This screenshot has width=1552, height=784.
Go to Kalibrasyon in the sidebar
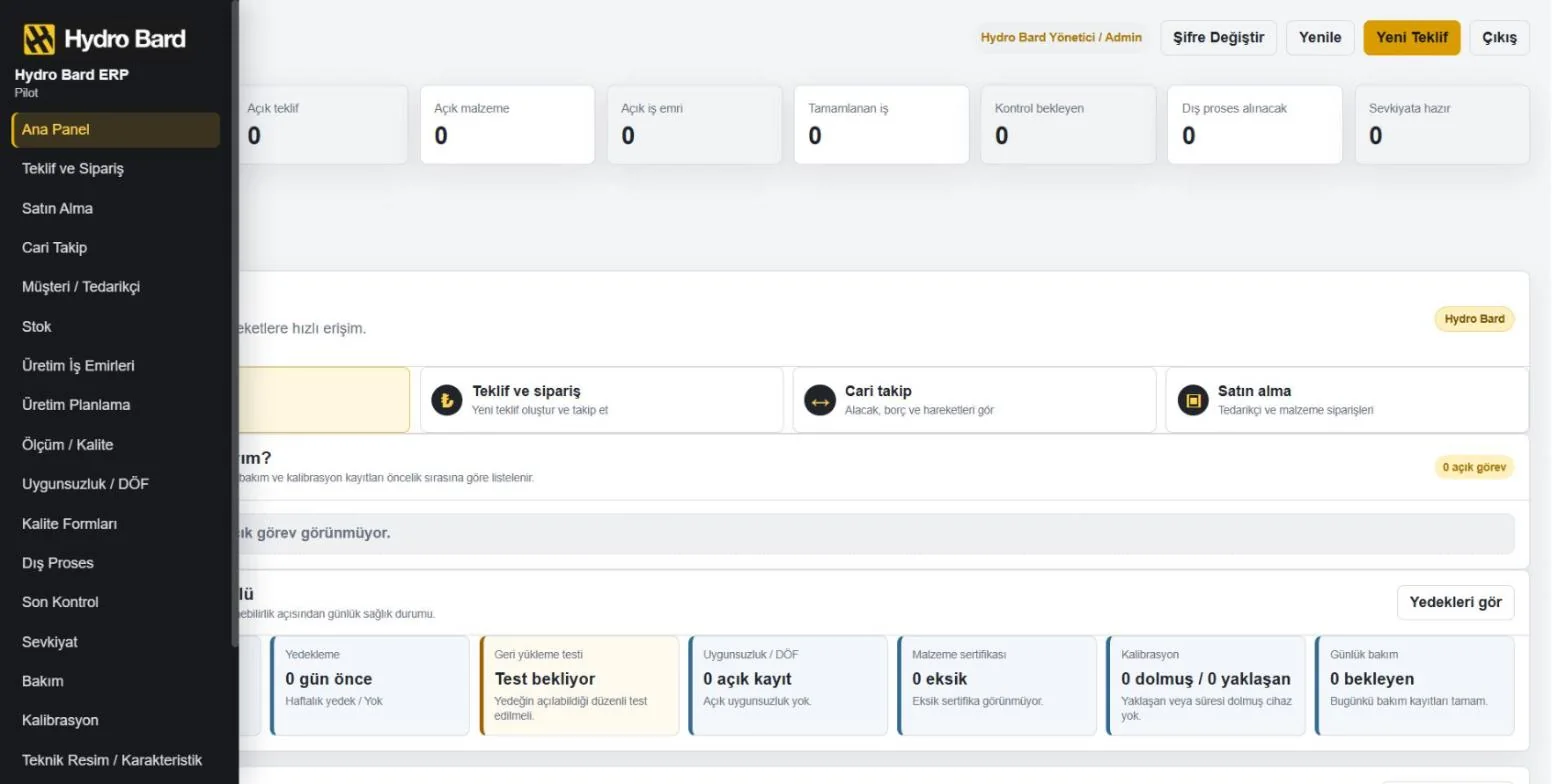pyautogui.click(x=115, y=720)
